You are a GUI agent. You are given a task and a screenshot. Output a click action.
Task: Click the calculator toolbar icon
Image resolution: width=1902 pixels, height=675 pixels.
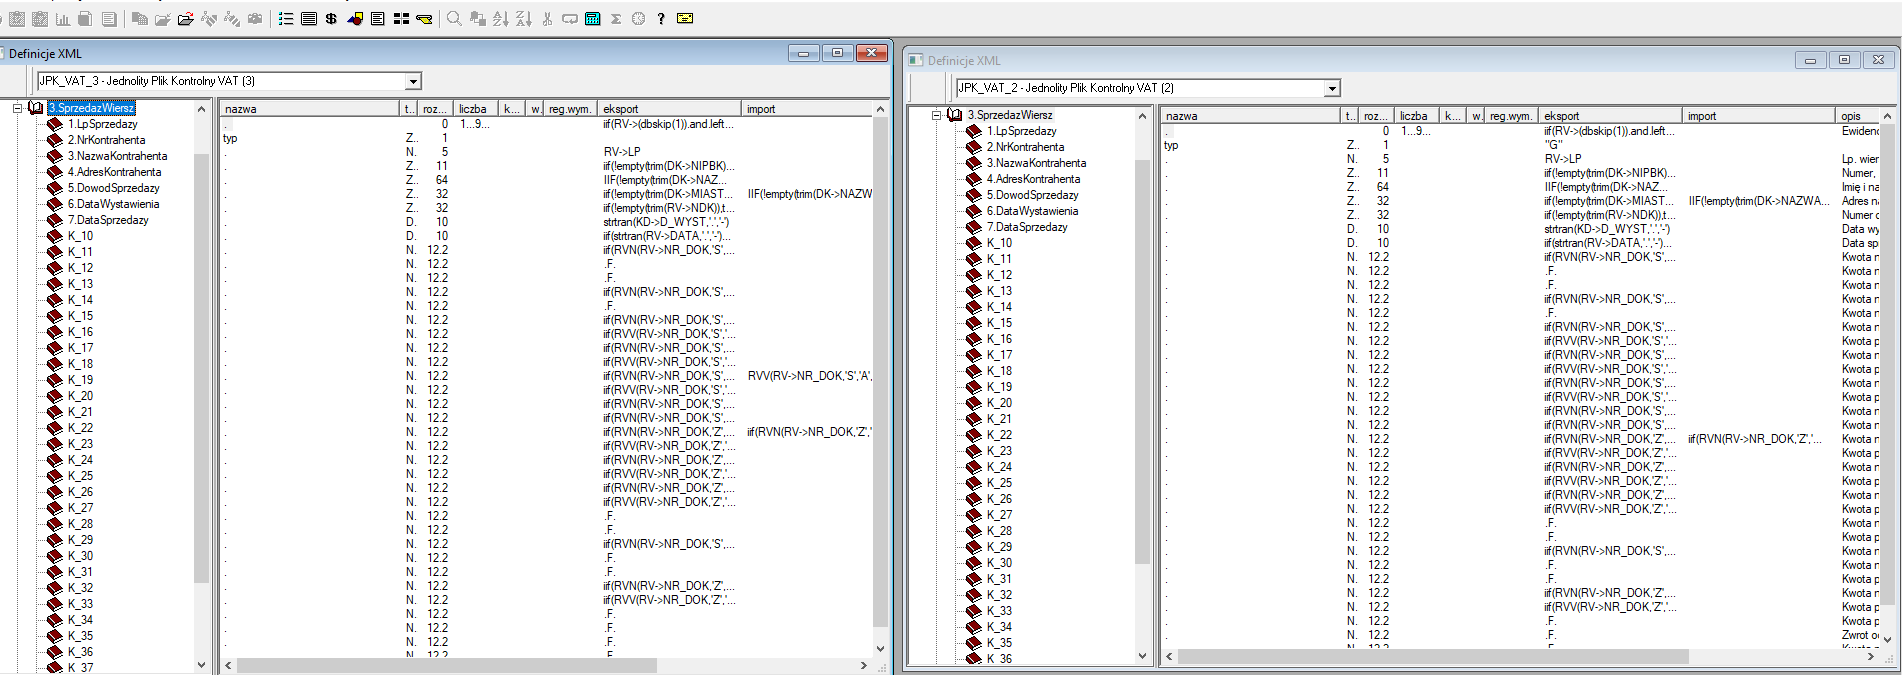[593, 19]
